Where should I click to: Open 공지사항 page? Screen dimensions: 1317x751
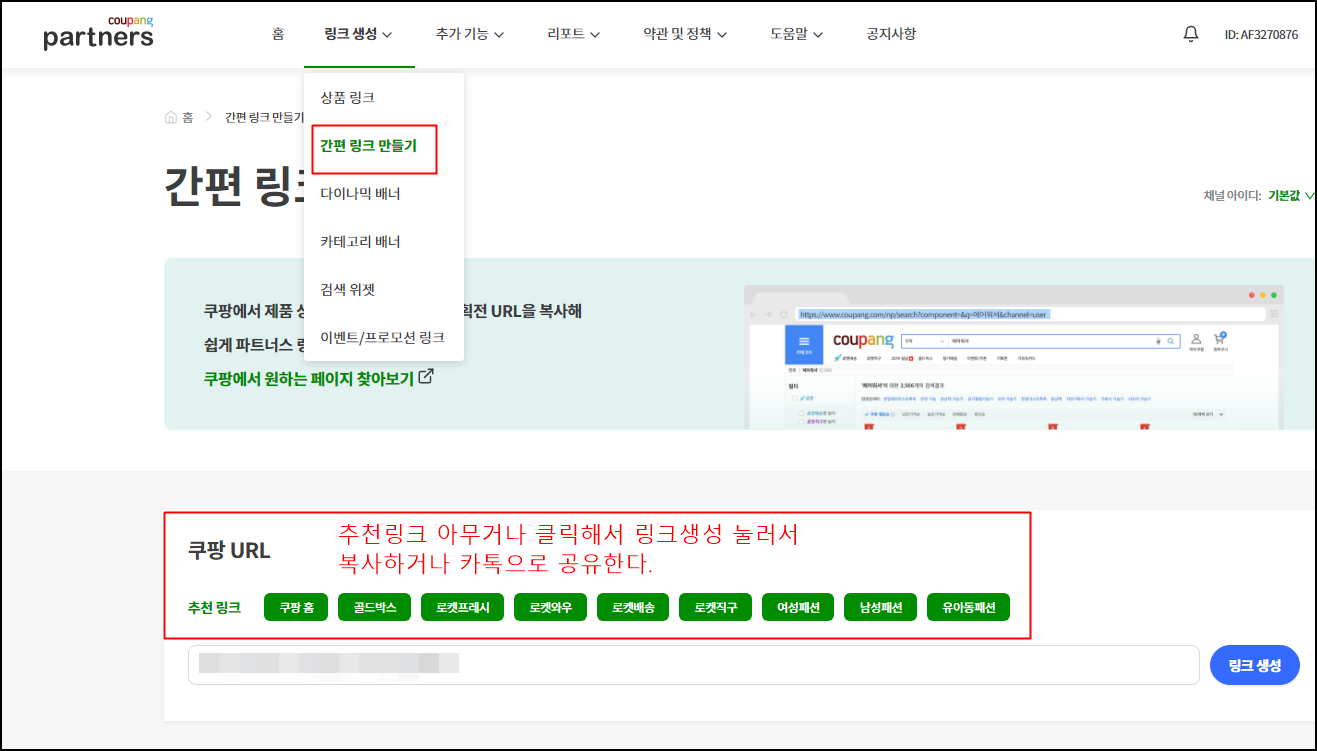click(x=891, y=34)
